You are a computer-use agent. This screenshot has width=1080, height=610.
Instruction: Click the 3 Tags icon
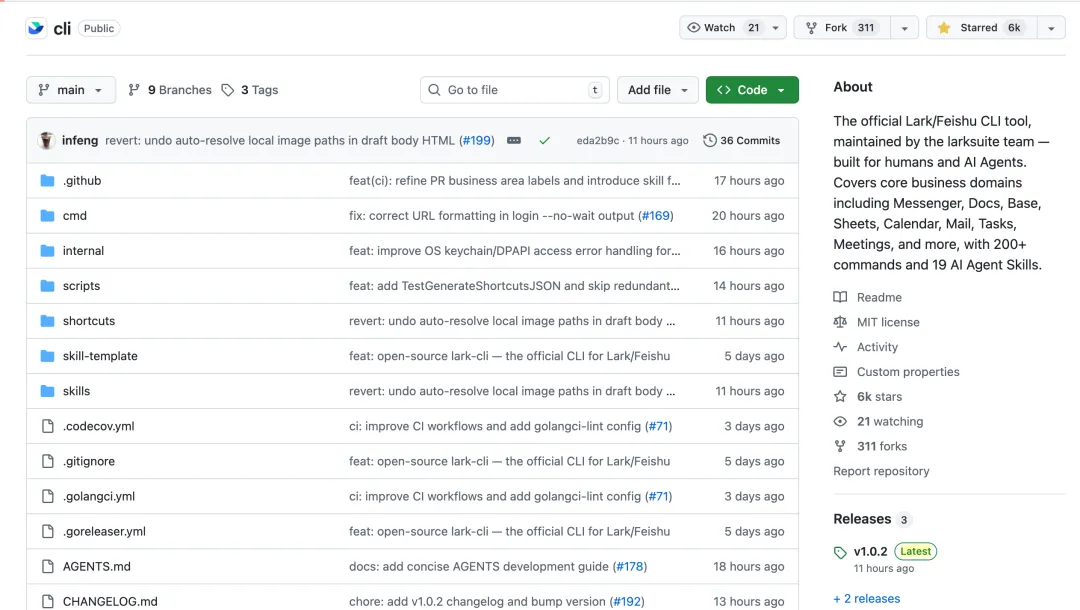[228, 90]
